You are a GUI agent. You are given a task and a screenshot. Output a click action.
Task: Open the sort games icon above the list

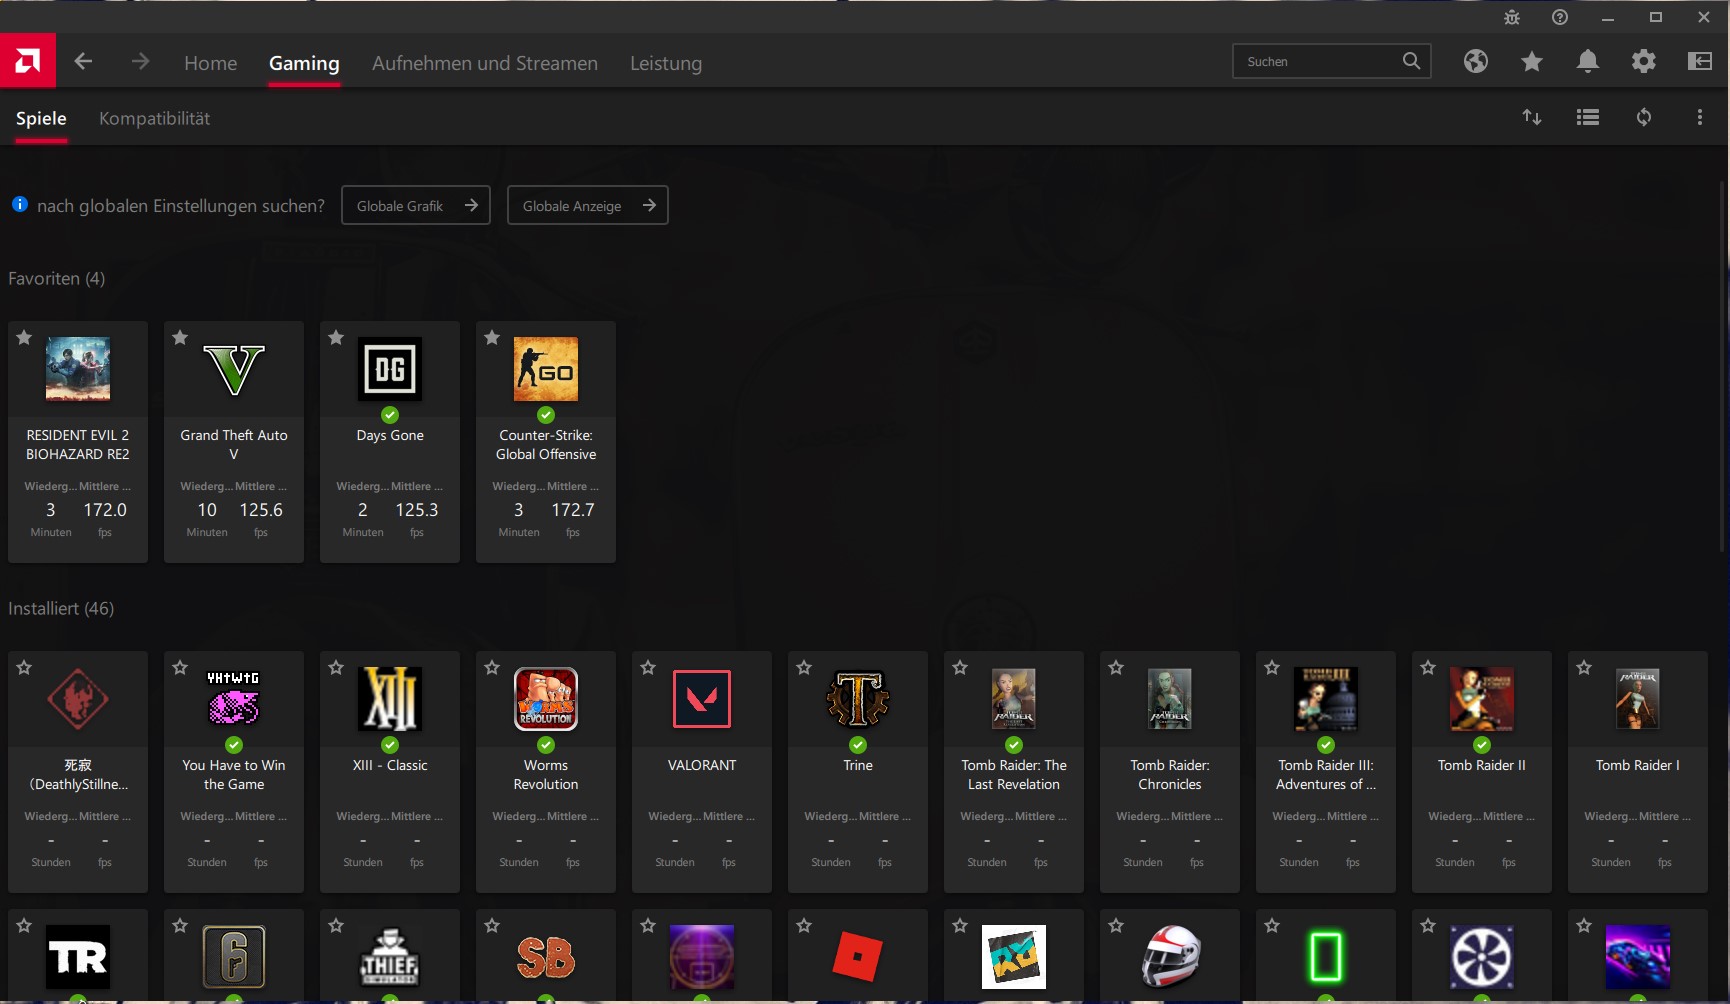(1533, 117)
